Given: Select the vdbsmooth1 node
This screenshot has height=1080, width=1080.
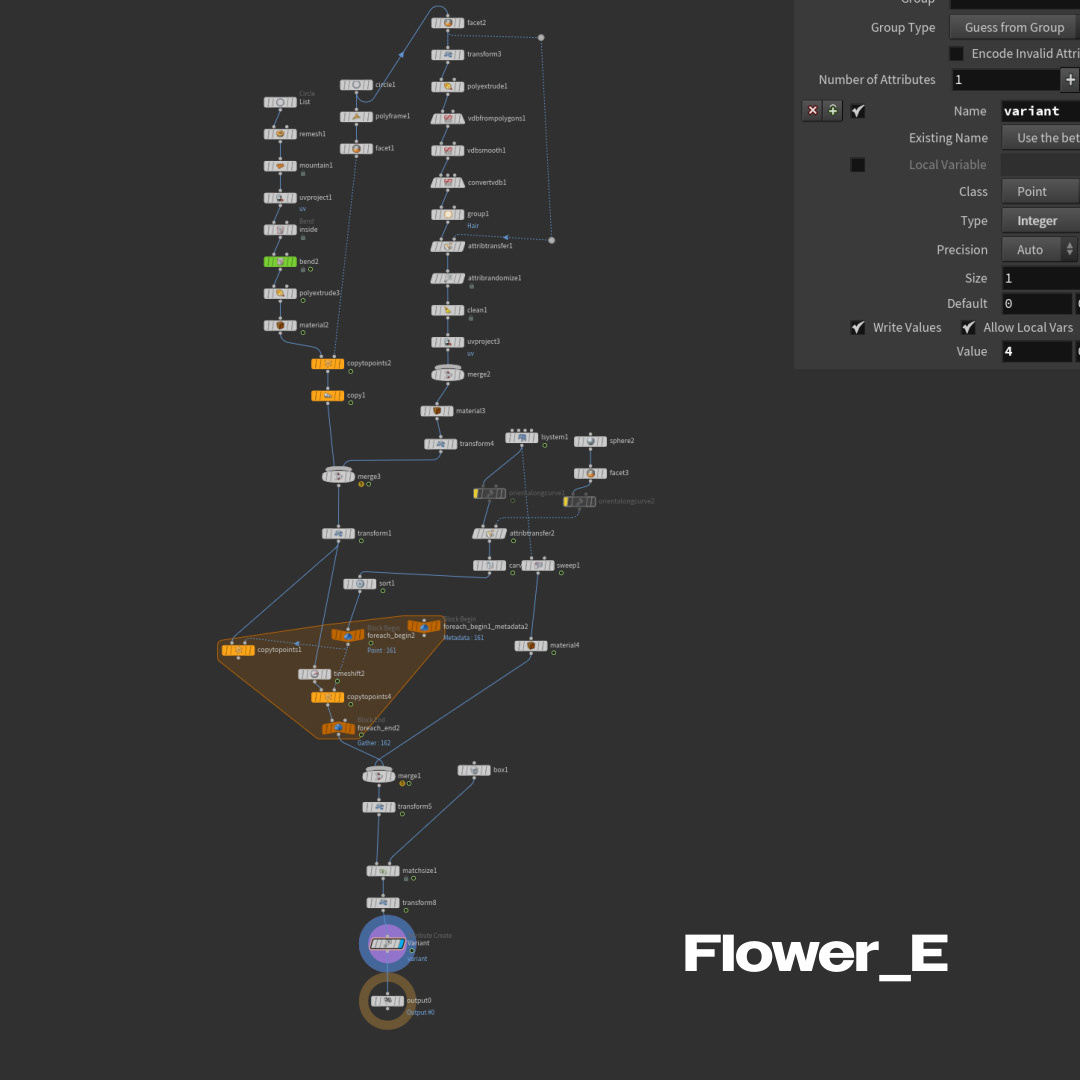Looking at the screenshot, I should pos(448,150).
